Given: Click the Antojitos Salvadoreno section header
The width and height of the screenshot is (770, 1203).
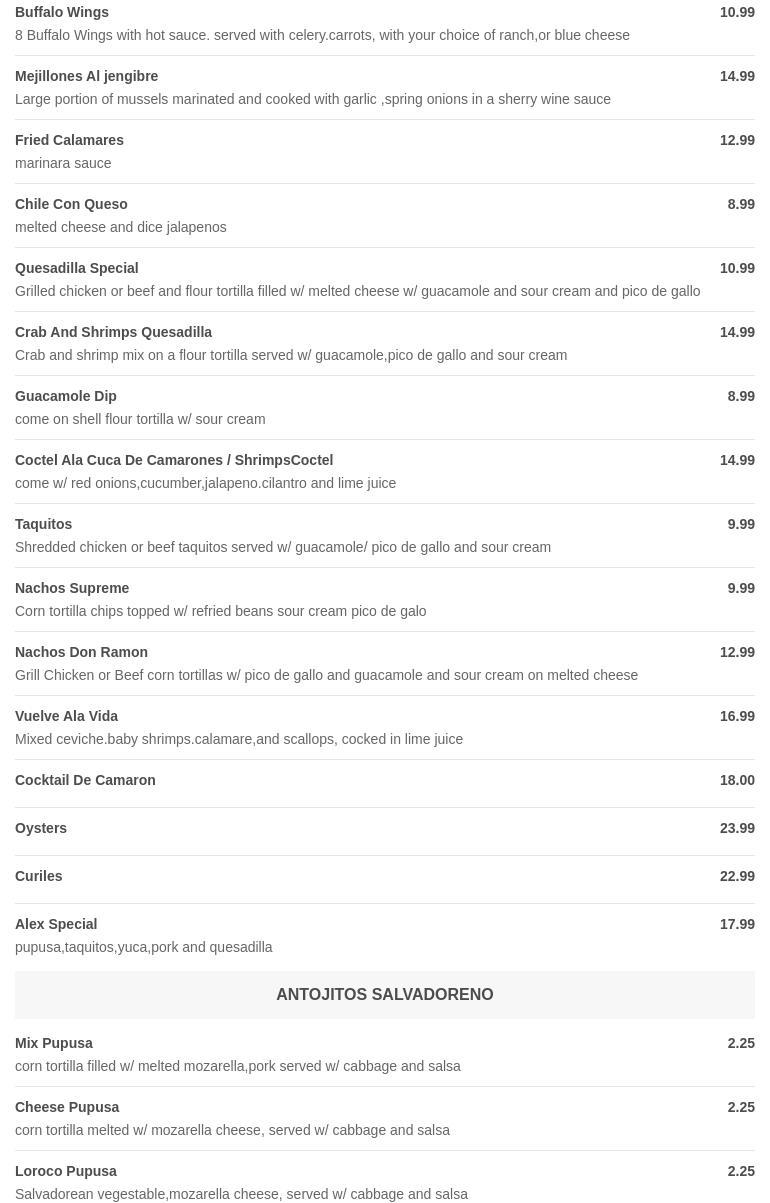Looking at the screenshot, I should point(385,995).
